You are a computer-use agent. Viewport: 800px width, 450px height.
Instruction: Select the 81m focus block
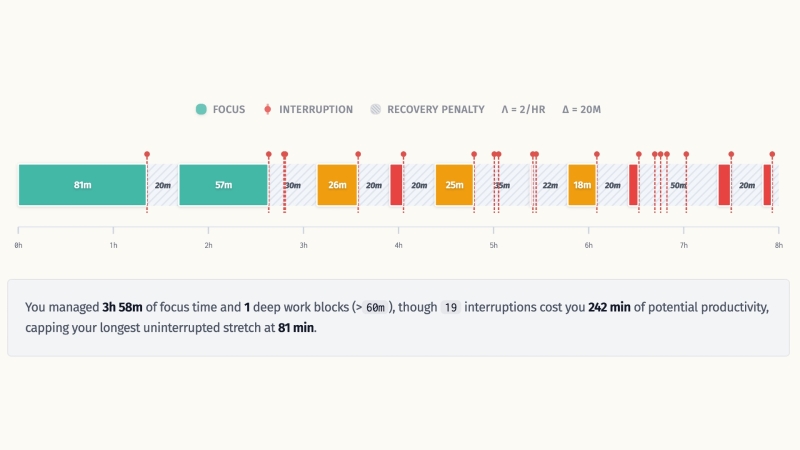pyautogui.click(x=82, y=185)
